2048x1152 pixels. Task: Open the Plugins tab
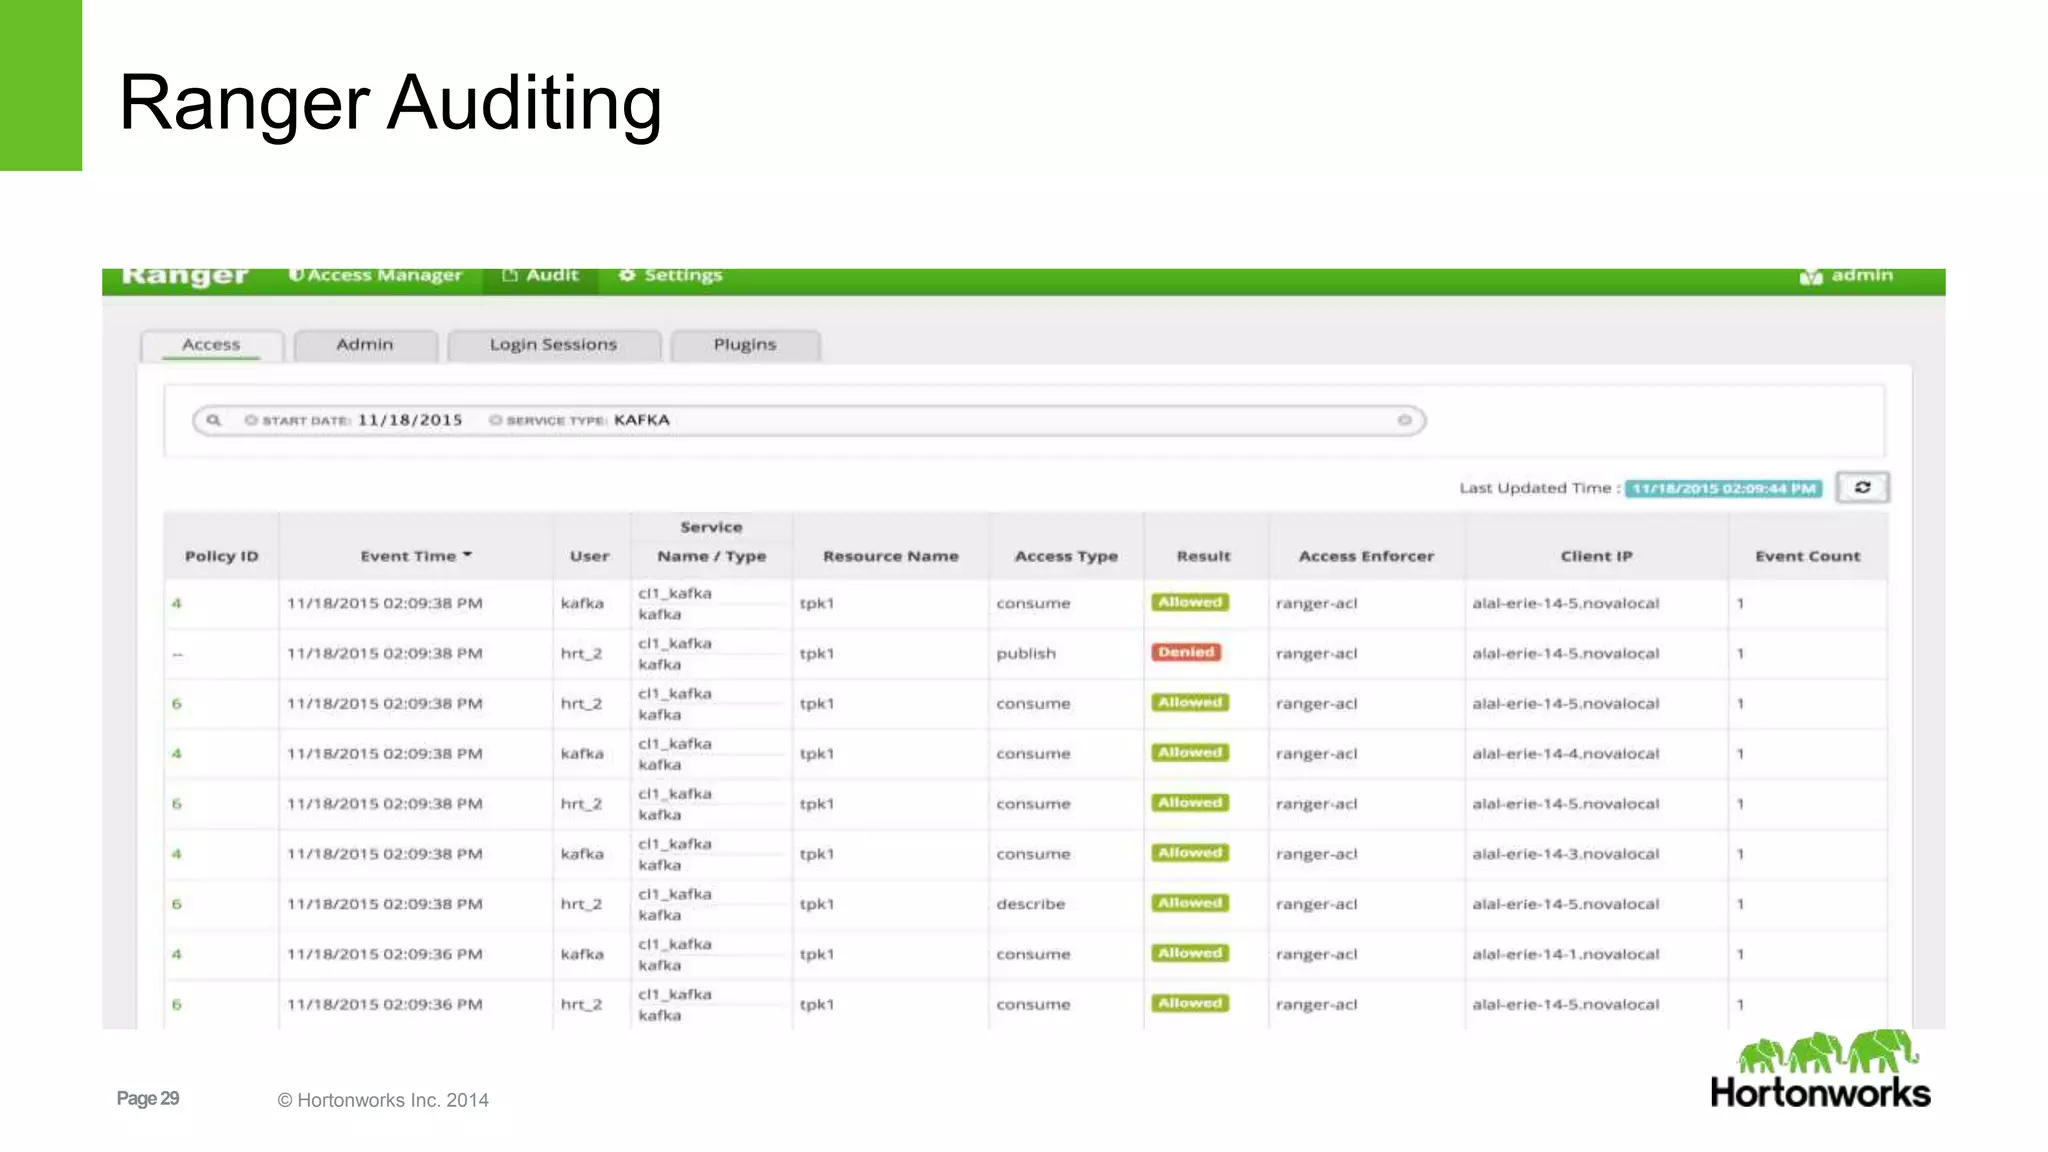tap(744, 345)
